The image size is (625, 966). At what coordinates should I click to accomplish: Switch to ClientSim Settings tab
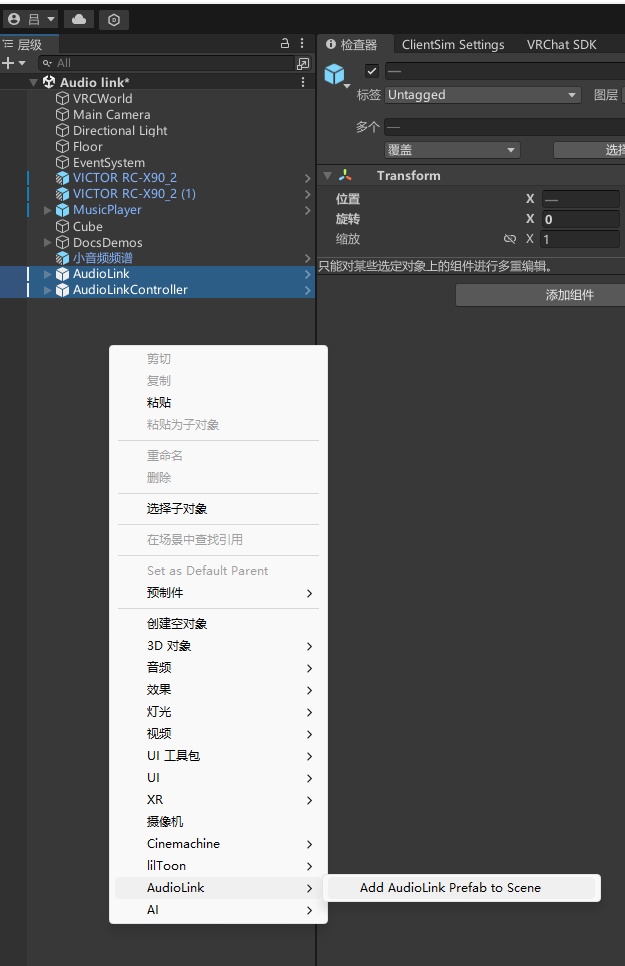point(453,44)
